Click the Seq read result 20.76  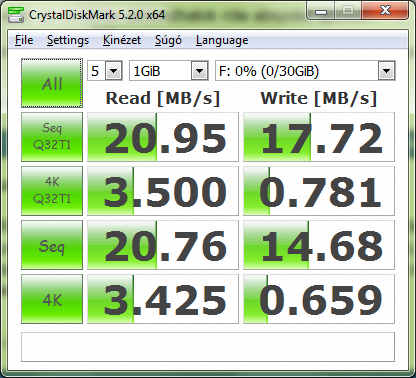(x=163, y=245)
